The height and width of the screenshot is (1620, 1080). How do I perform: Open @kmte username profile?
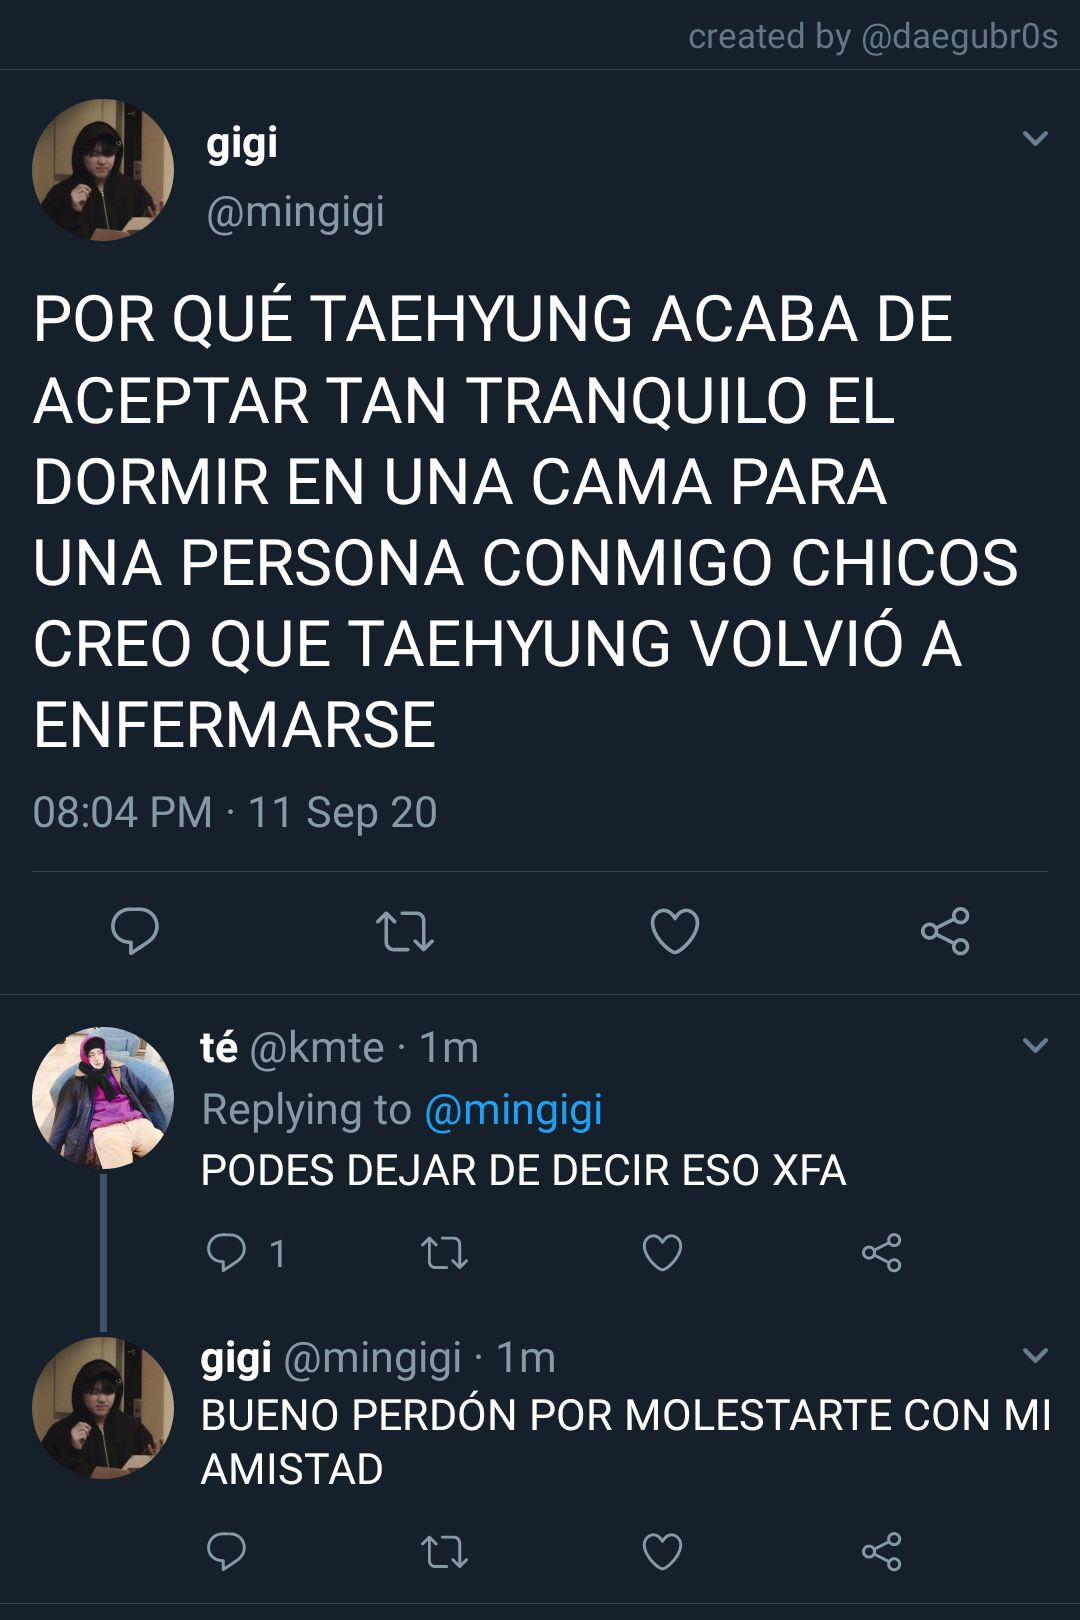point(316,1048)
